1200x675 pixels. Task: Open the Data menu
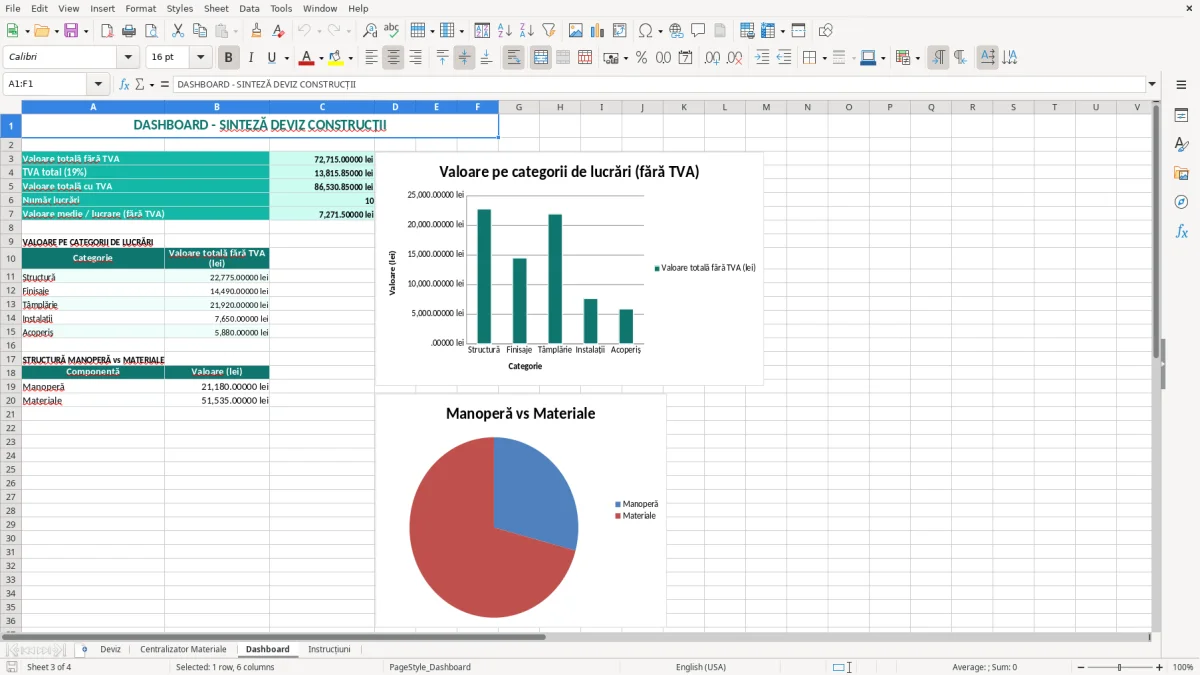249,8
